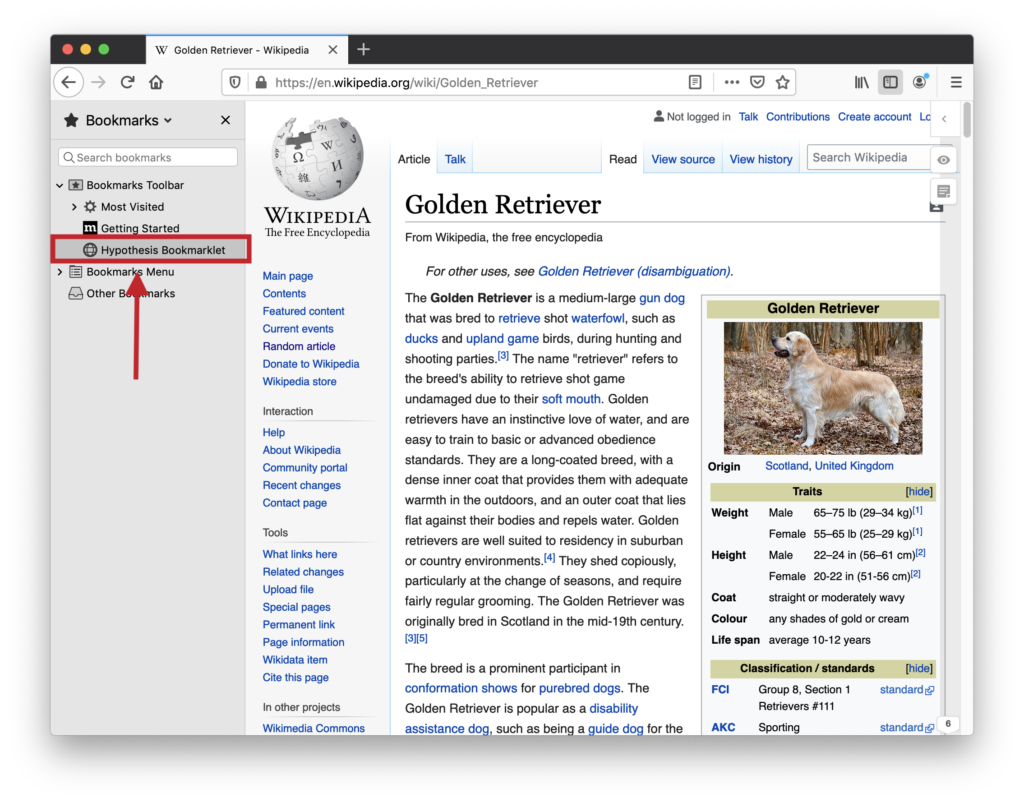Viewport: 1024px width, 802px height.
Task: Click the Search bookmarks field
Action: (x=148, y=157)
